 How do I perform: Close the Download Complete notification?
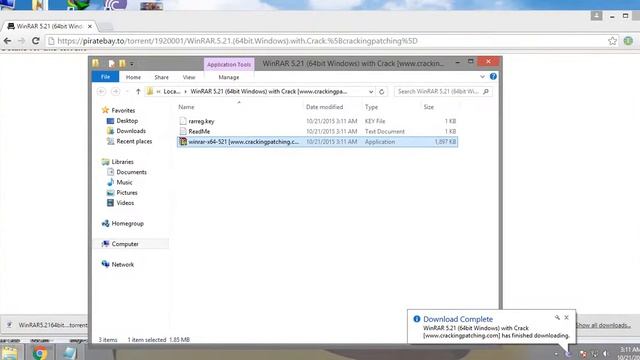pyautogui.click(x=567, y=317)
